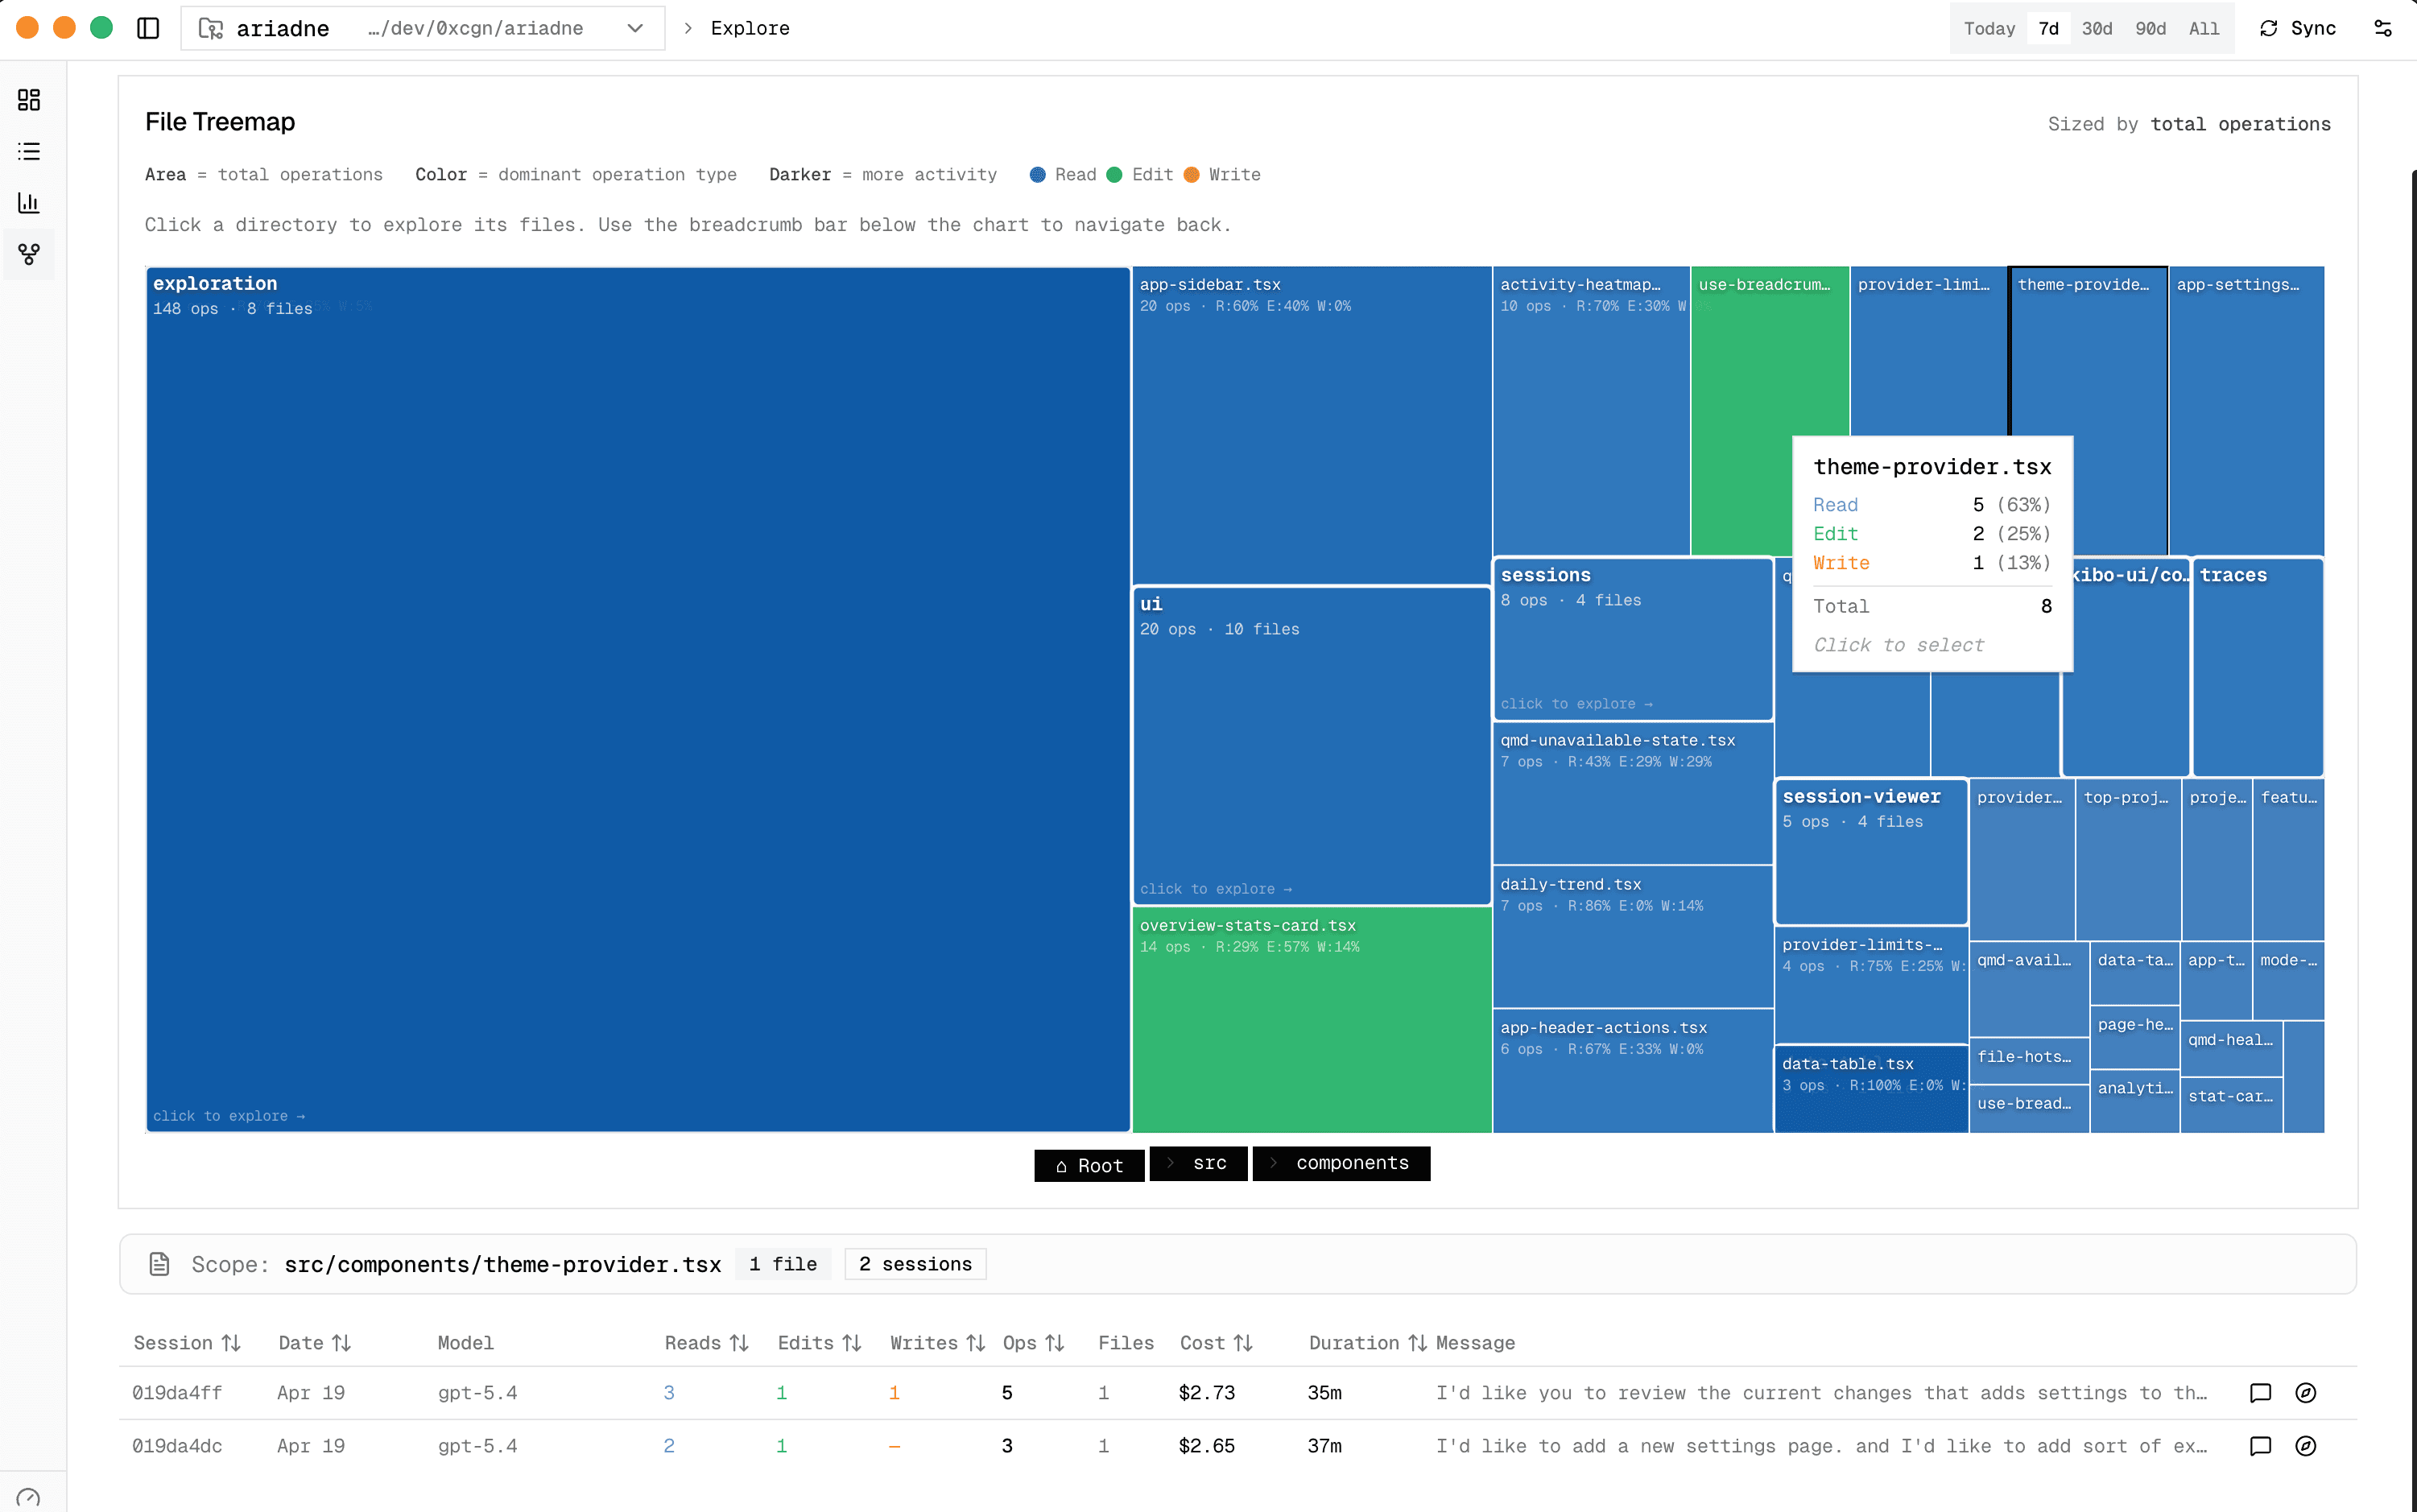
Task: Click the project folder icon beside ariadne
Action: [x=211, y=28]
